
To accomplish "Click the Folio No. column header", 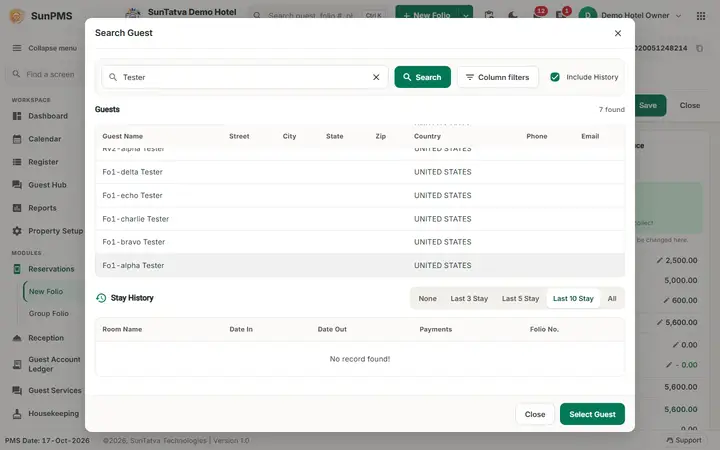I will tap(544, 329).
